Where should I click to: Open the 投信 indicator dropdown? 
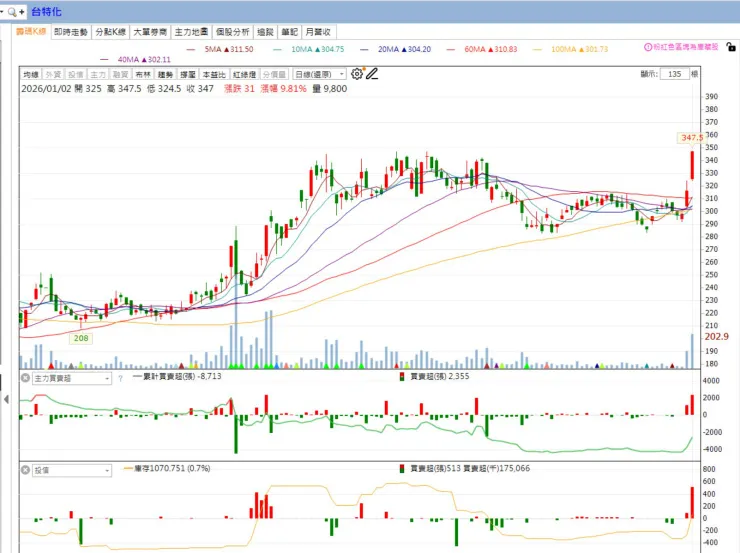coord(72,470)
